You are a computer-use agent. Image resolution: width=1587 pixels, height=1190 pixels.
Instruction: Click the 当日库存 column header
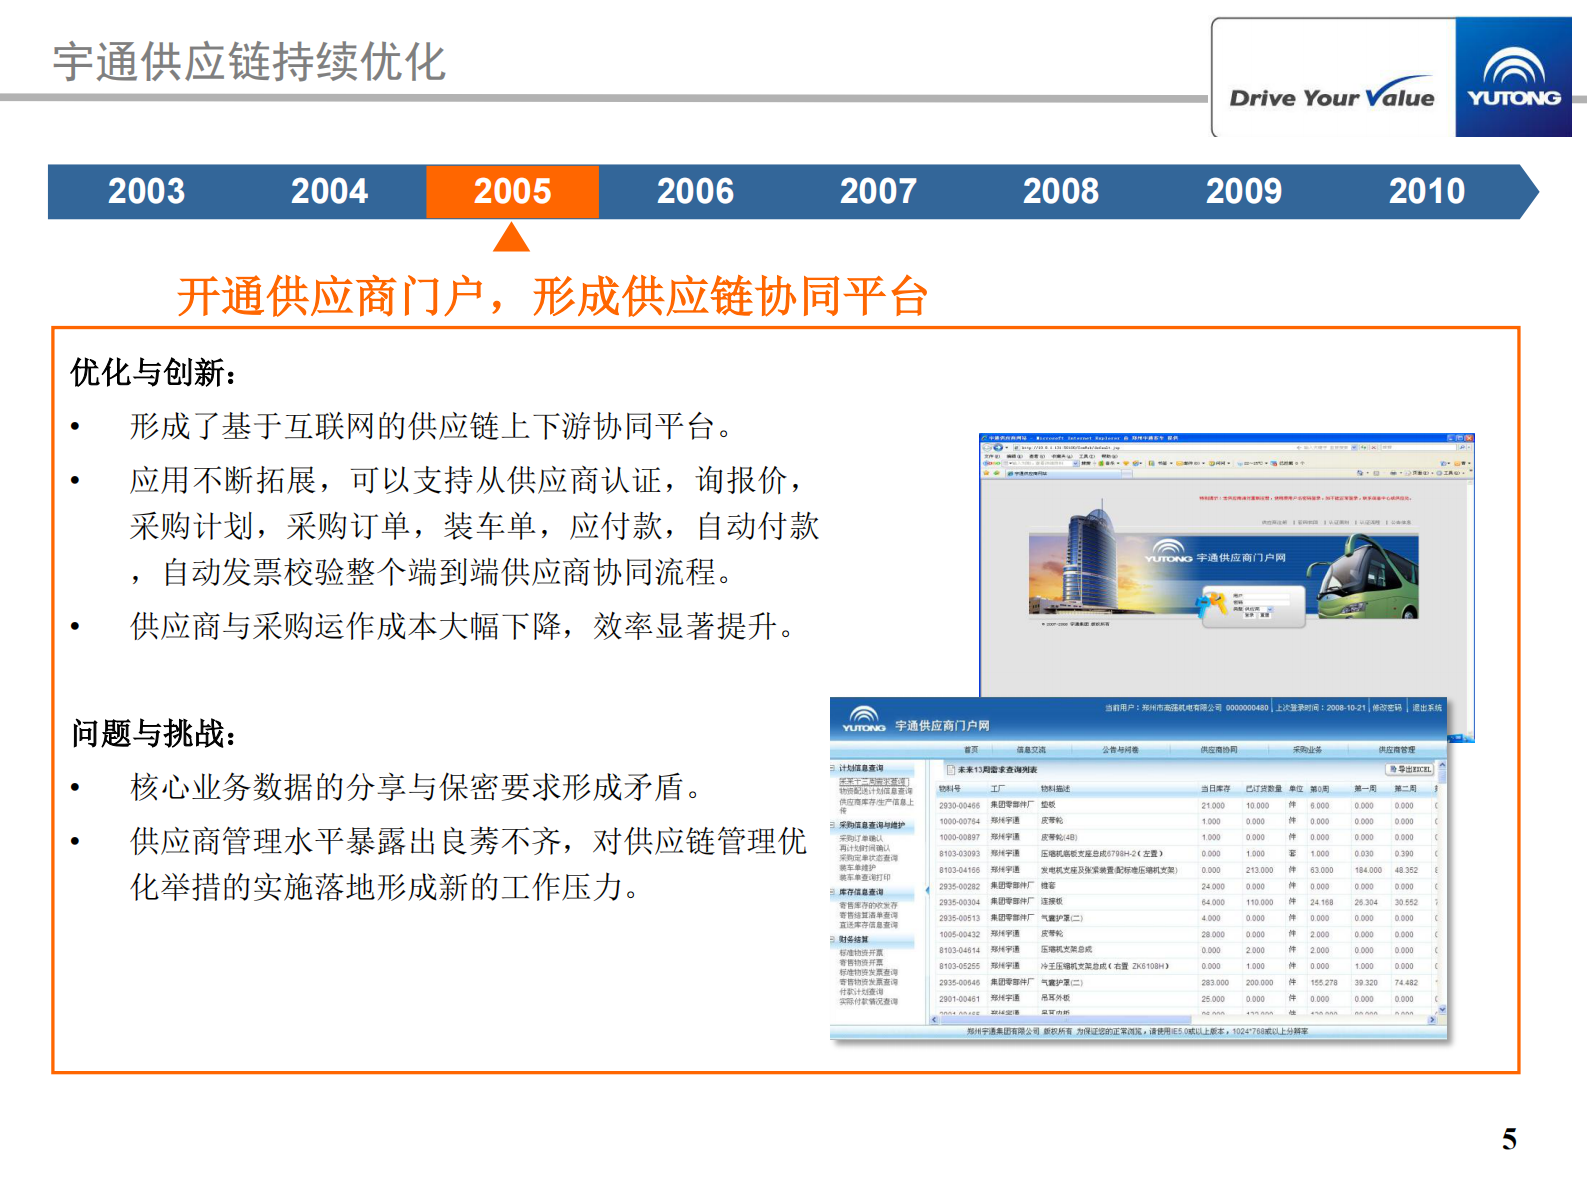pyautogui.click(x=1216, y=788)
